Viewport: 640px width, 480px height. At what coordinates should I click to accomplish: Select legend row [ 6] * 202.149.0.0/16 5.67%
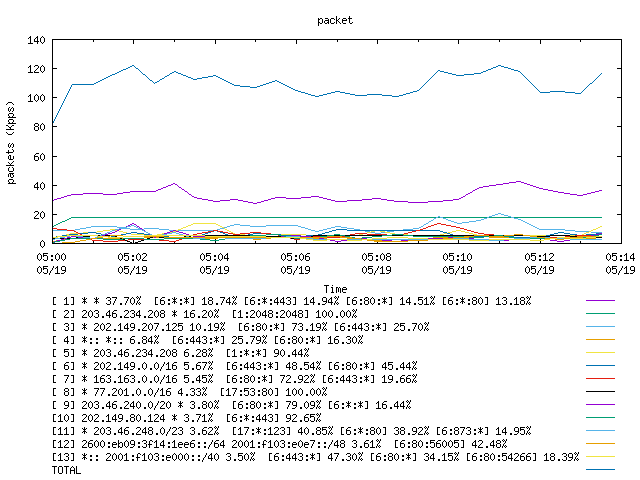pyautogui.click(x=234, y=366)
